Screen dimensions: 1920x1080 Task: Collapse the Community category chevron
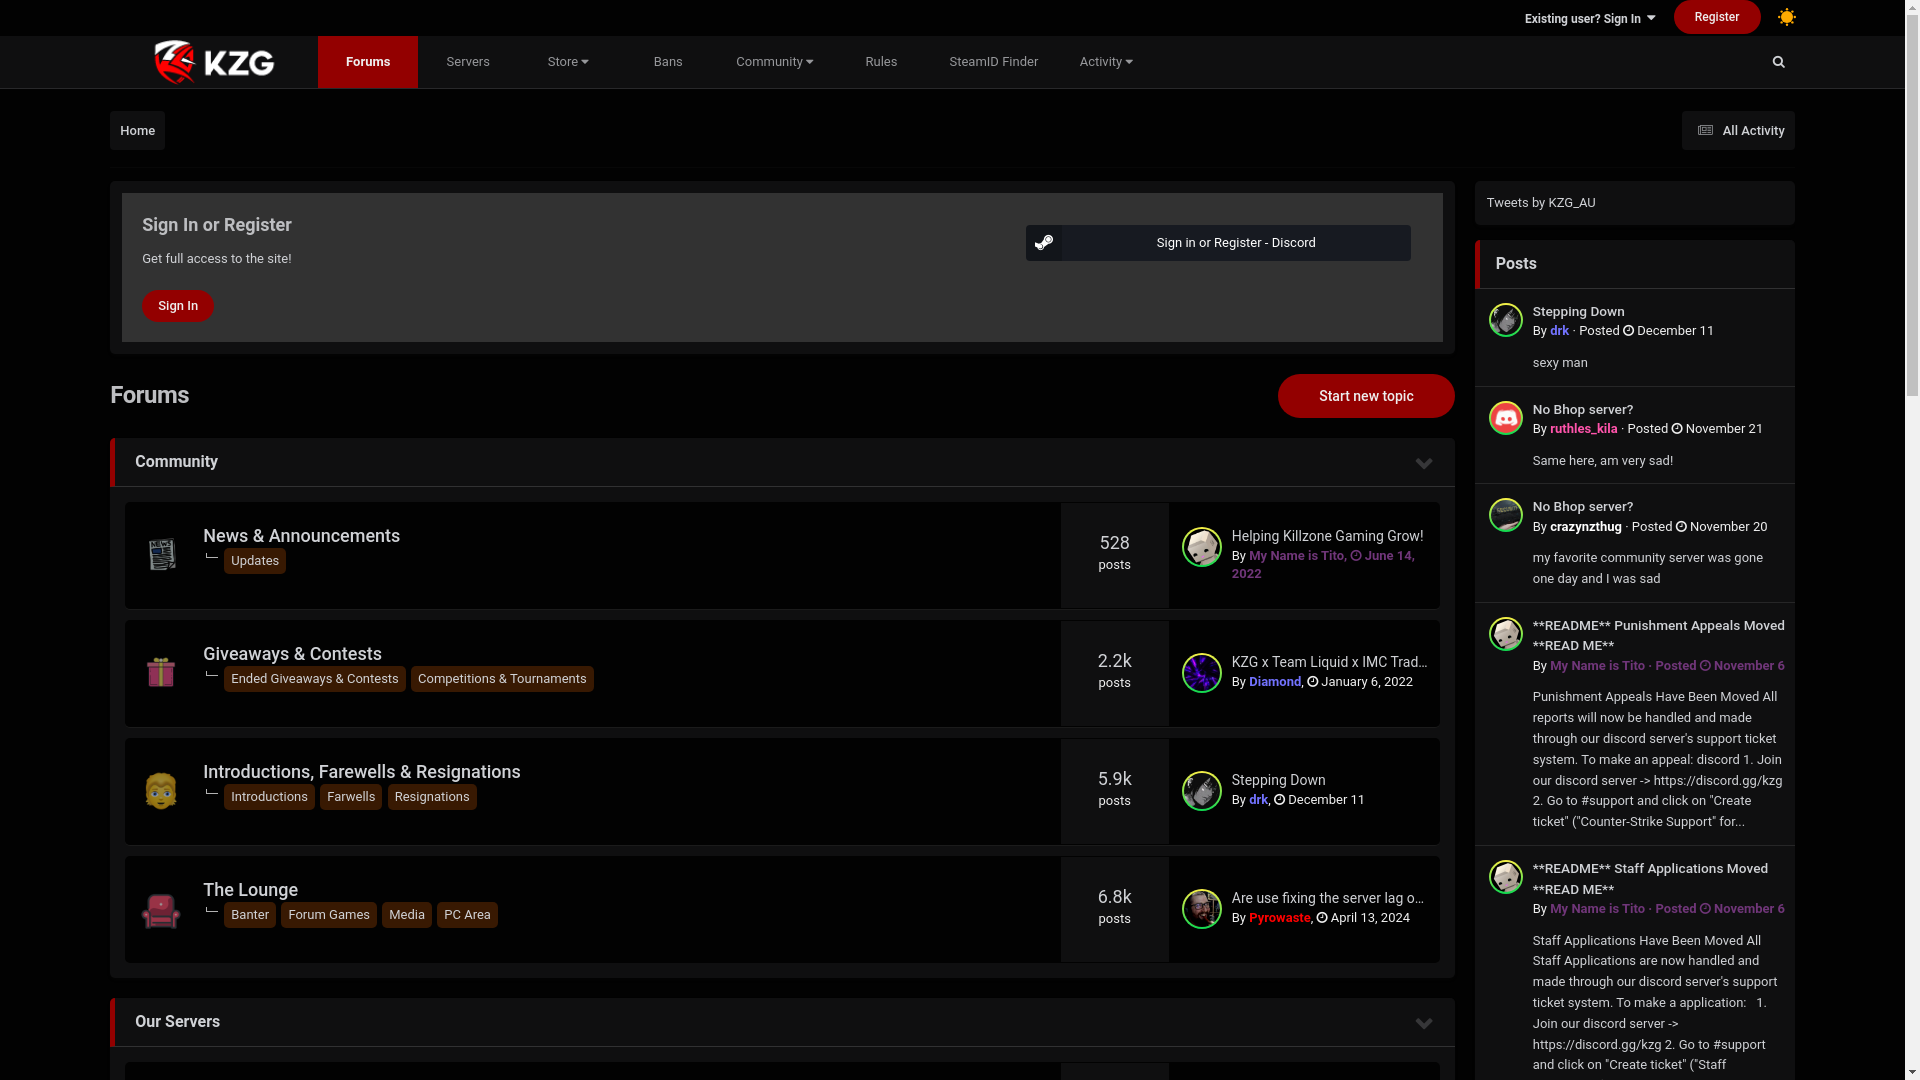tap(1424, 463)
